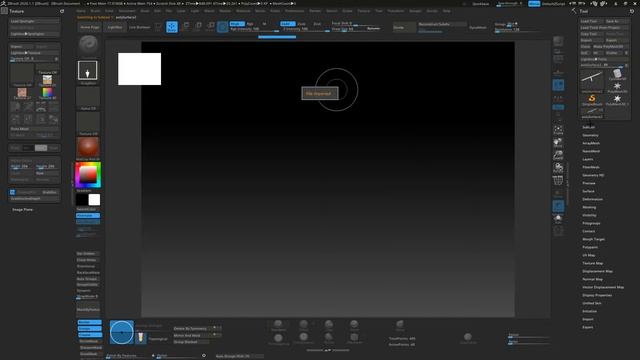
Task: Open the MatCap red material sphere
Action: tap(88, 147)
